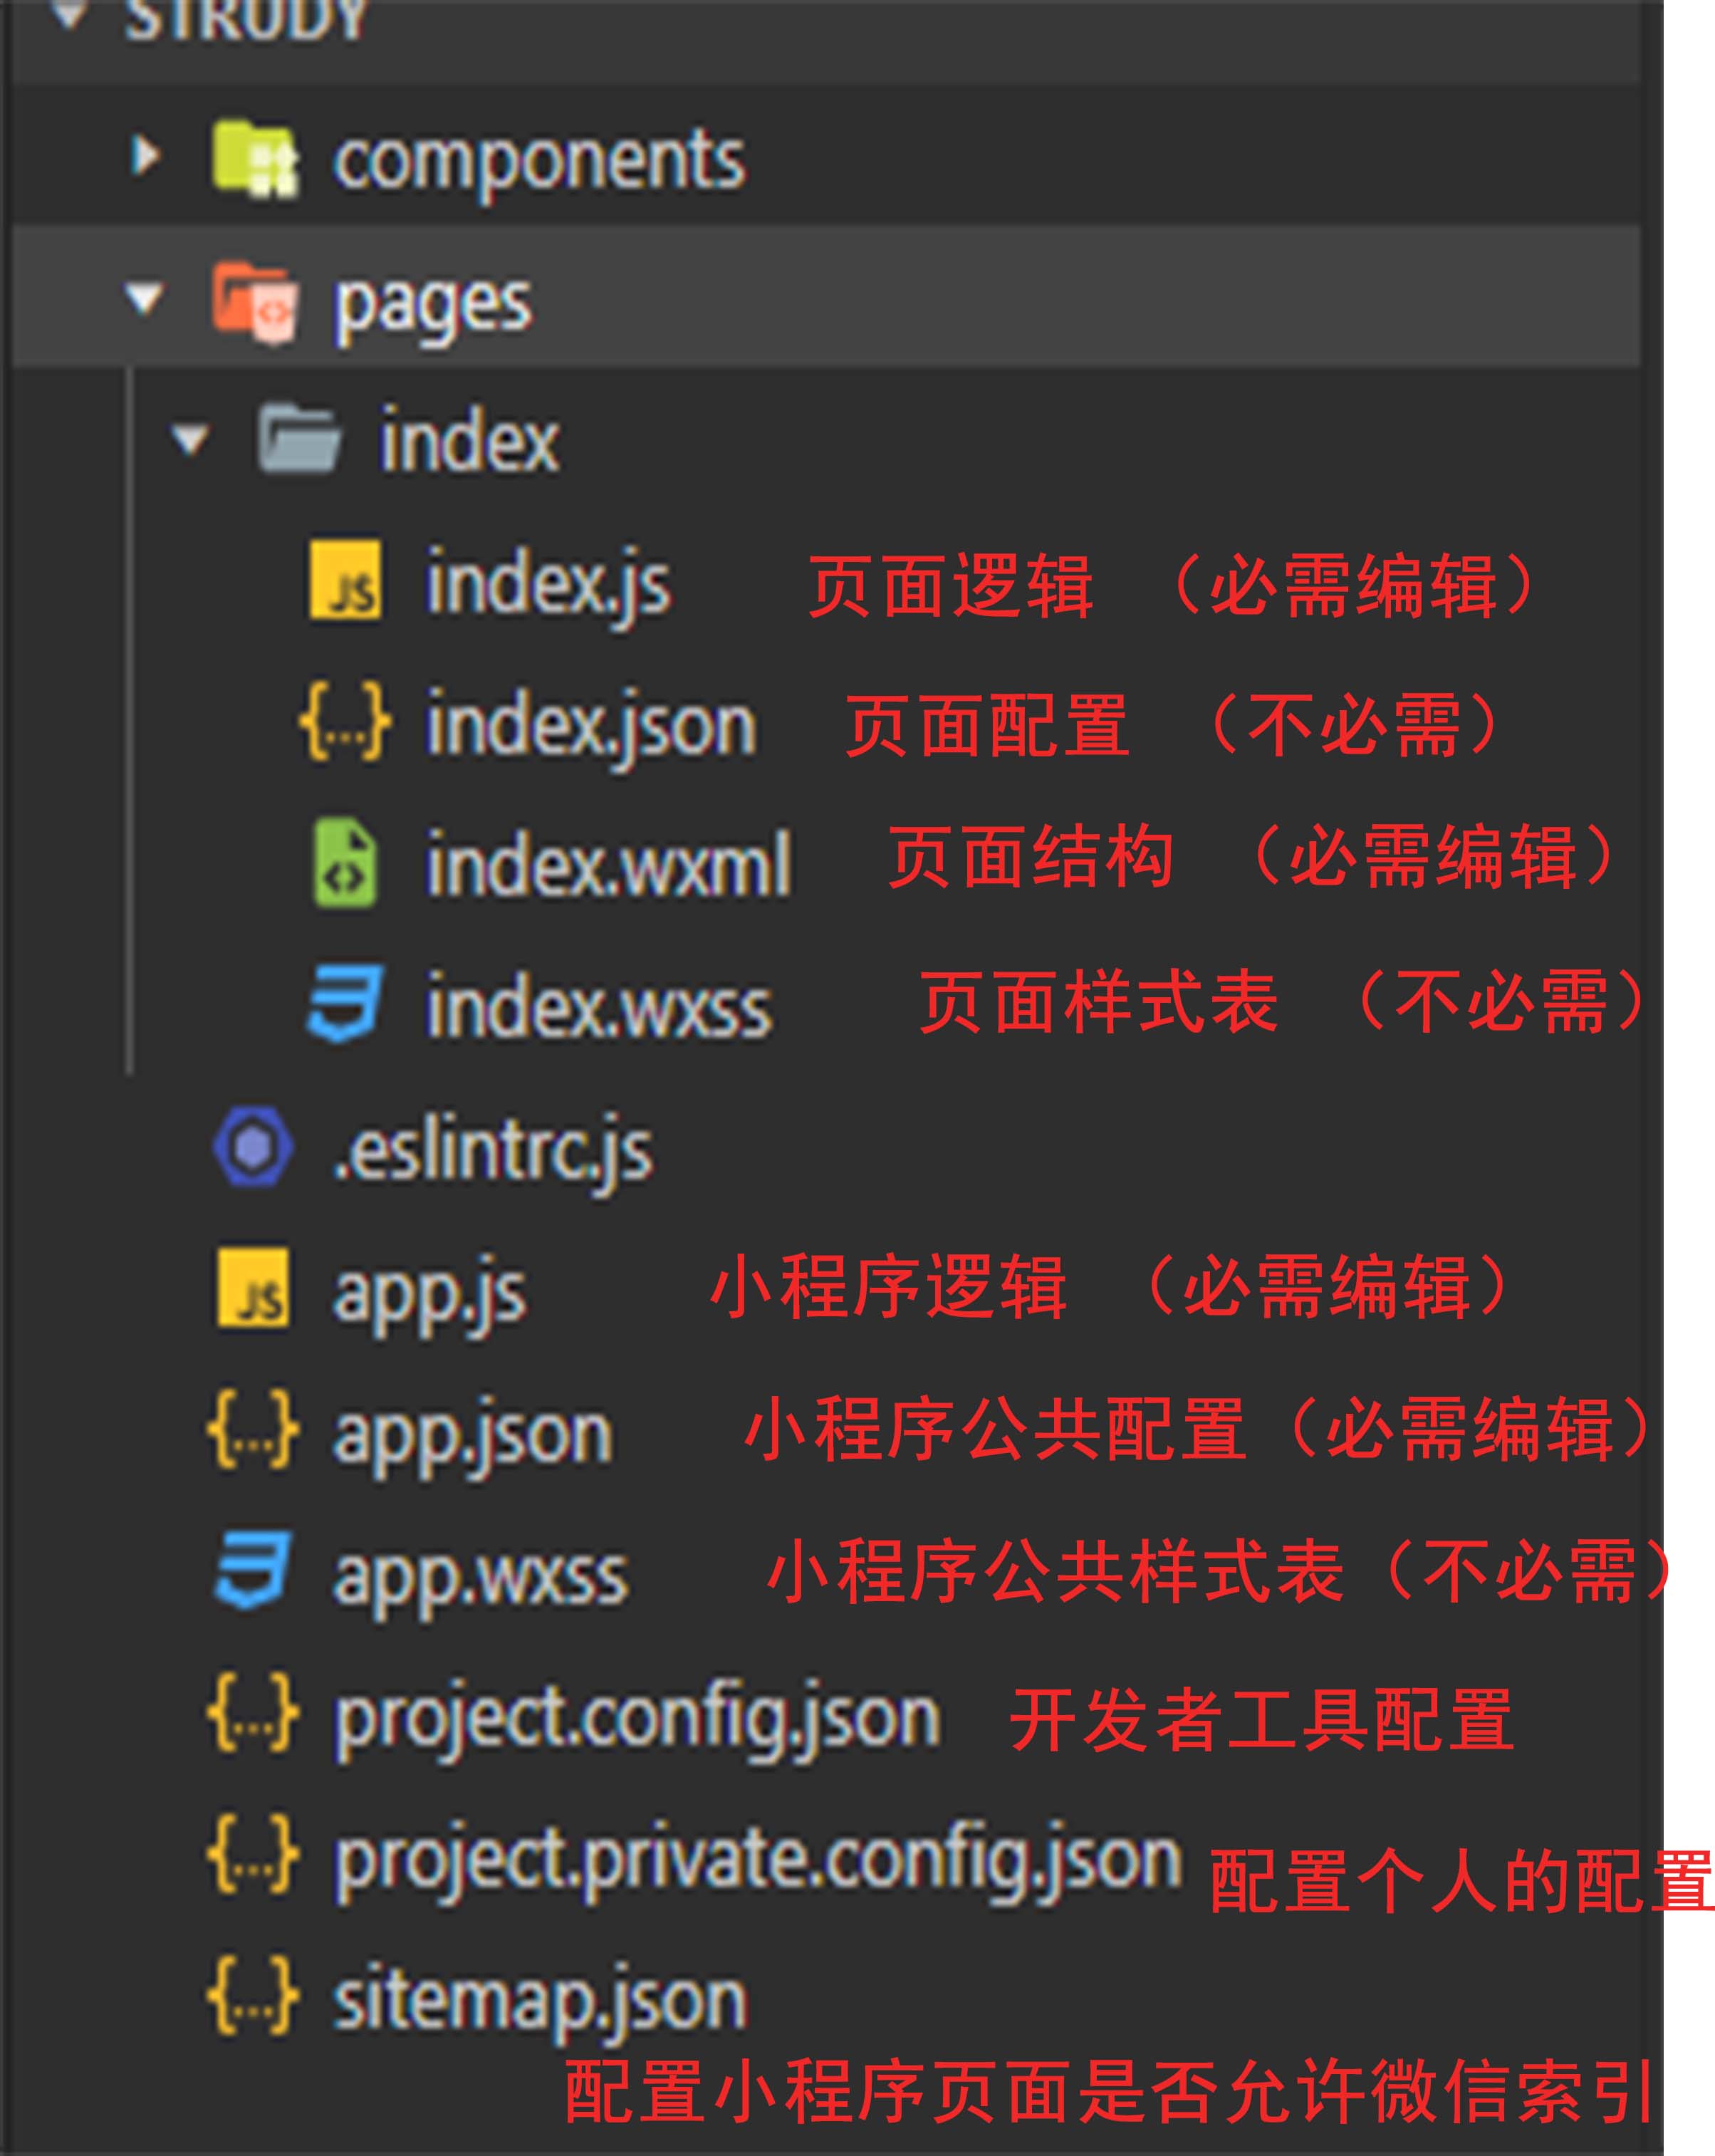Open the app.json file

pyautogui.click(x=472, y=1437)
